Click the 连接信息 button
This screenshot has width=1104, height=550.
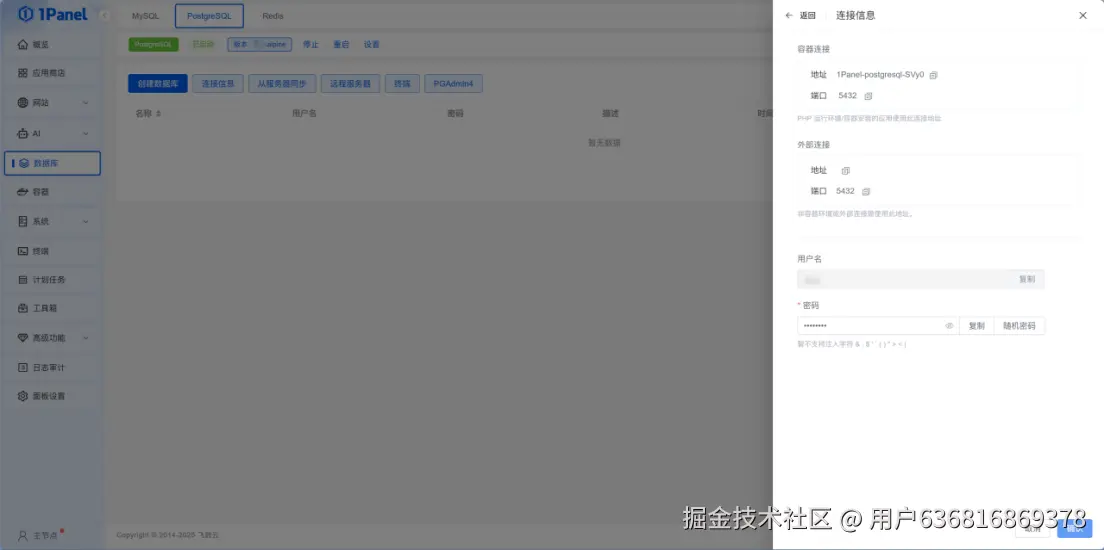click(218, 84)
